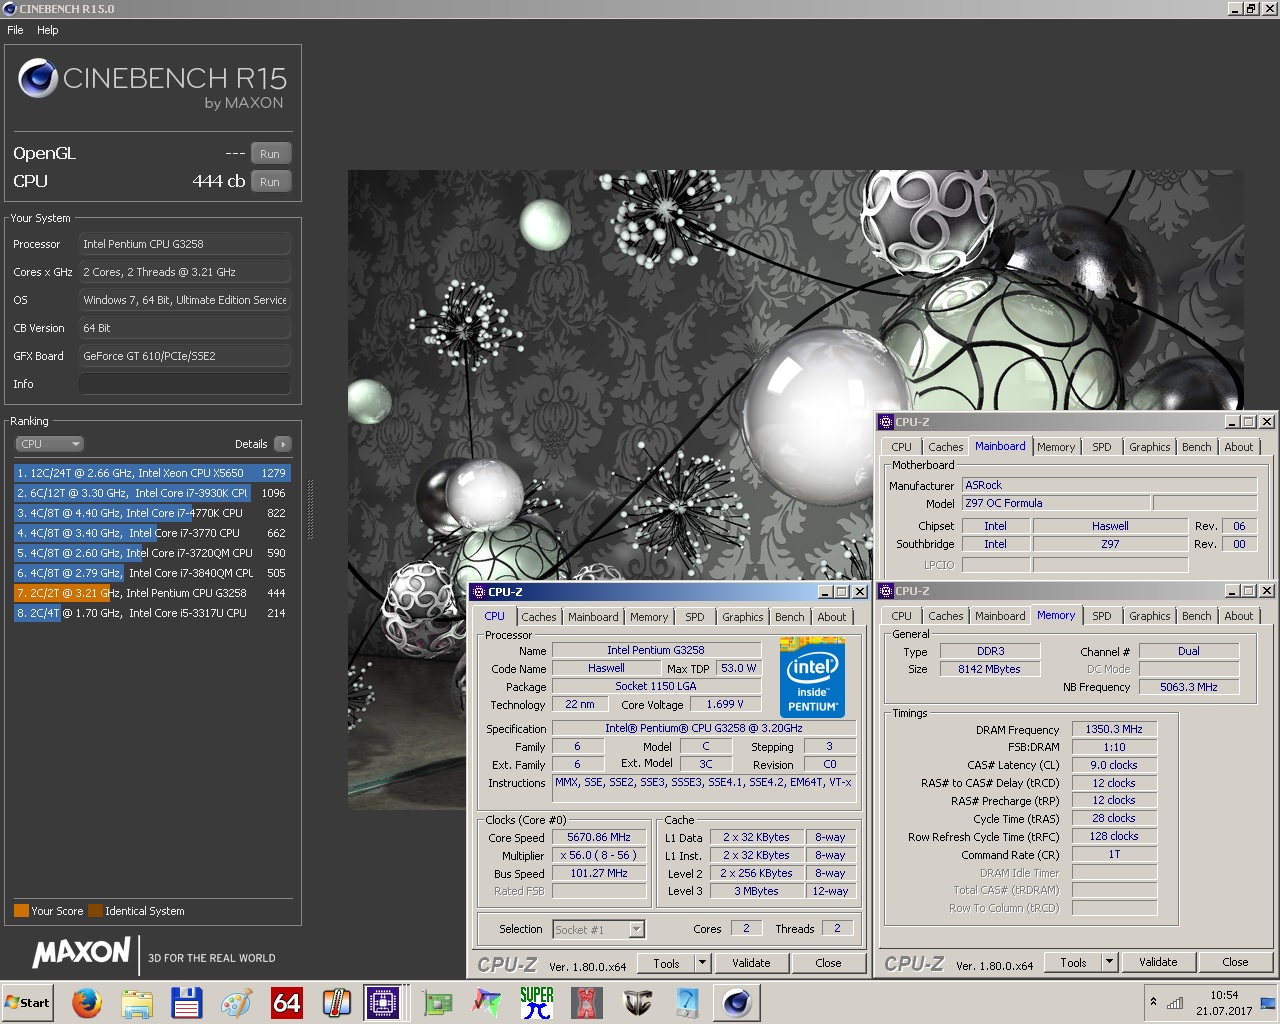Click the network signal tray icon
Screen dimensions: 1280x1024
1175,1003
